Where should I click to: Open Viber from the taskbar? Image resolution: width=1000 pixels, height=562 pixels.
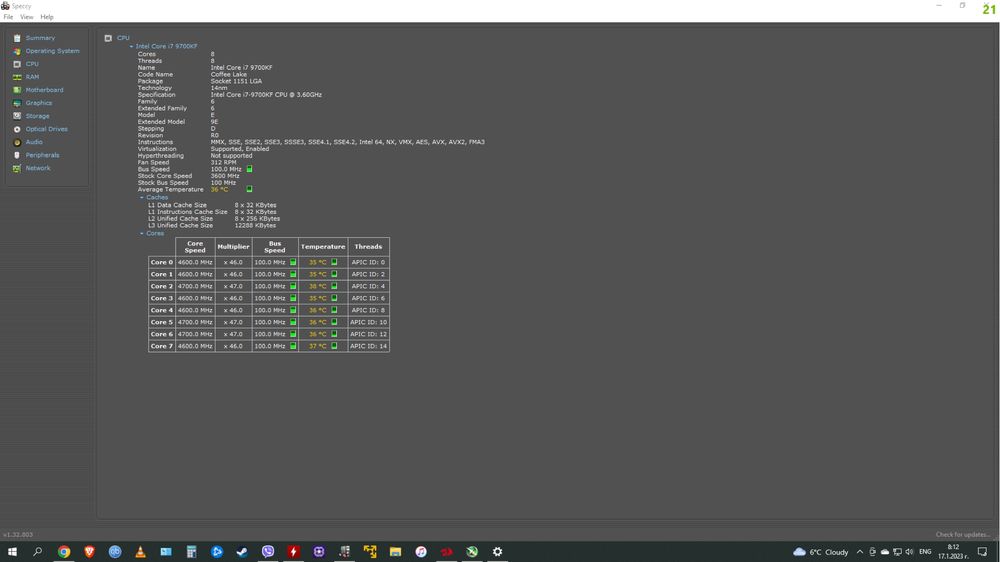click(x=268, y=552)
